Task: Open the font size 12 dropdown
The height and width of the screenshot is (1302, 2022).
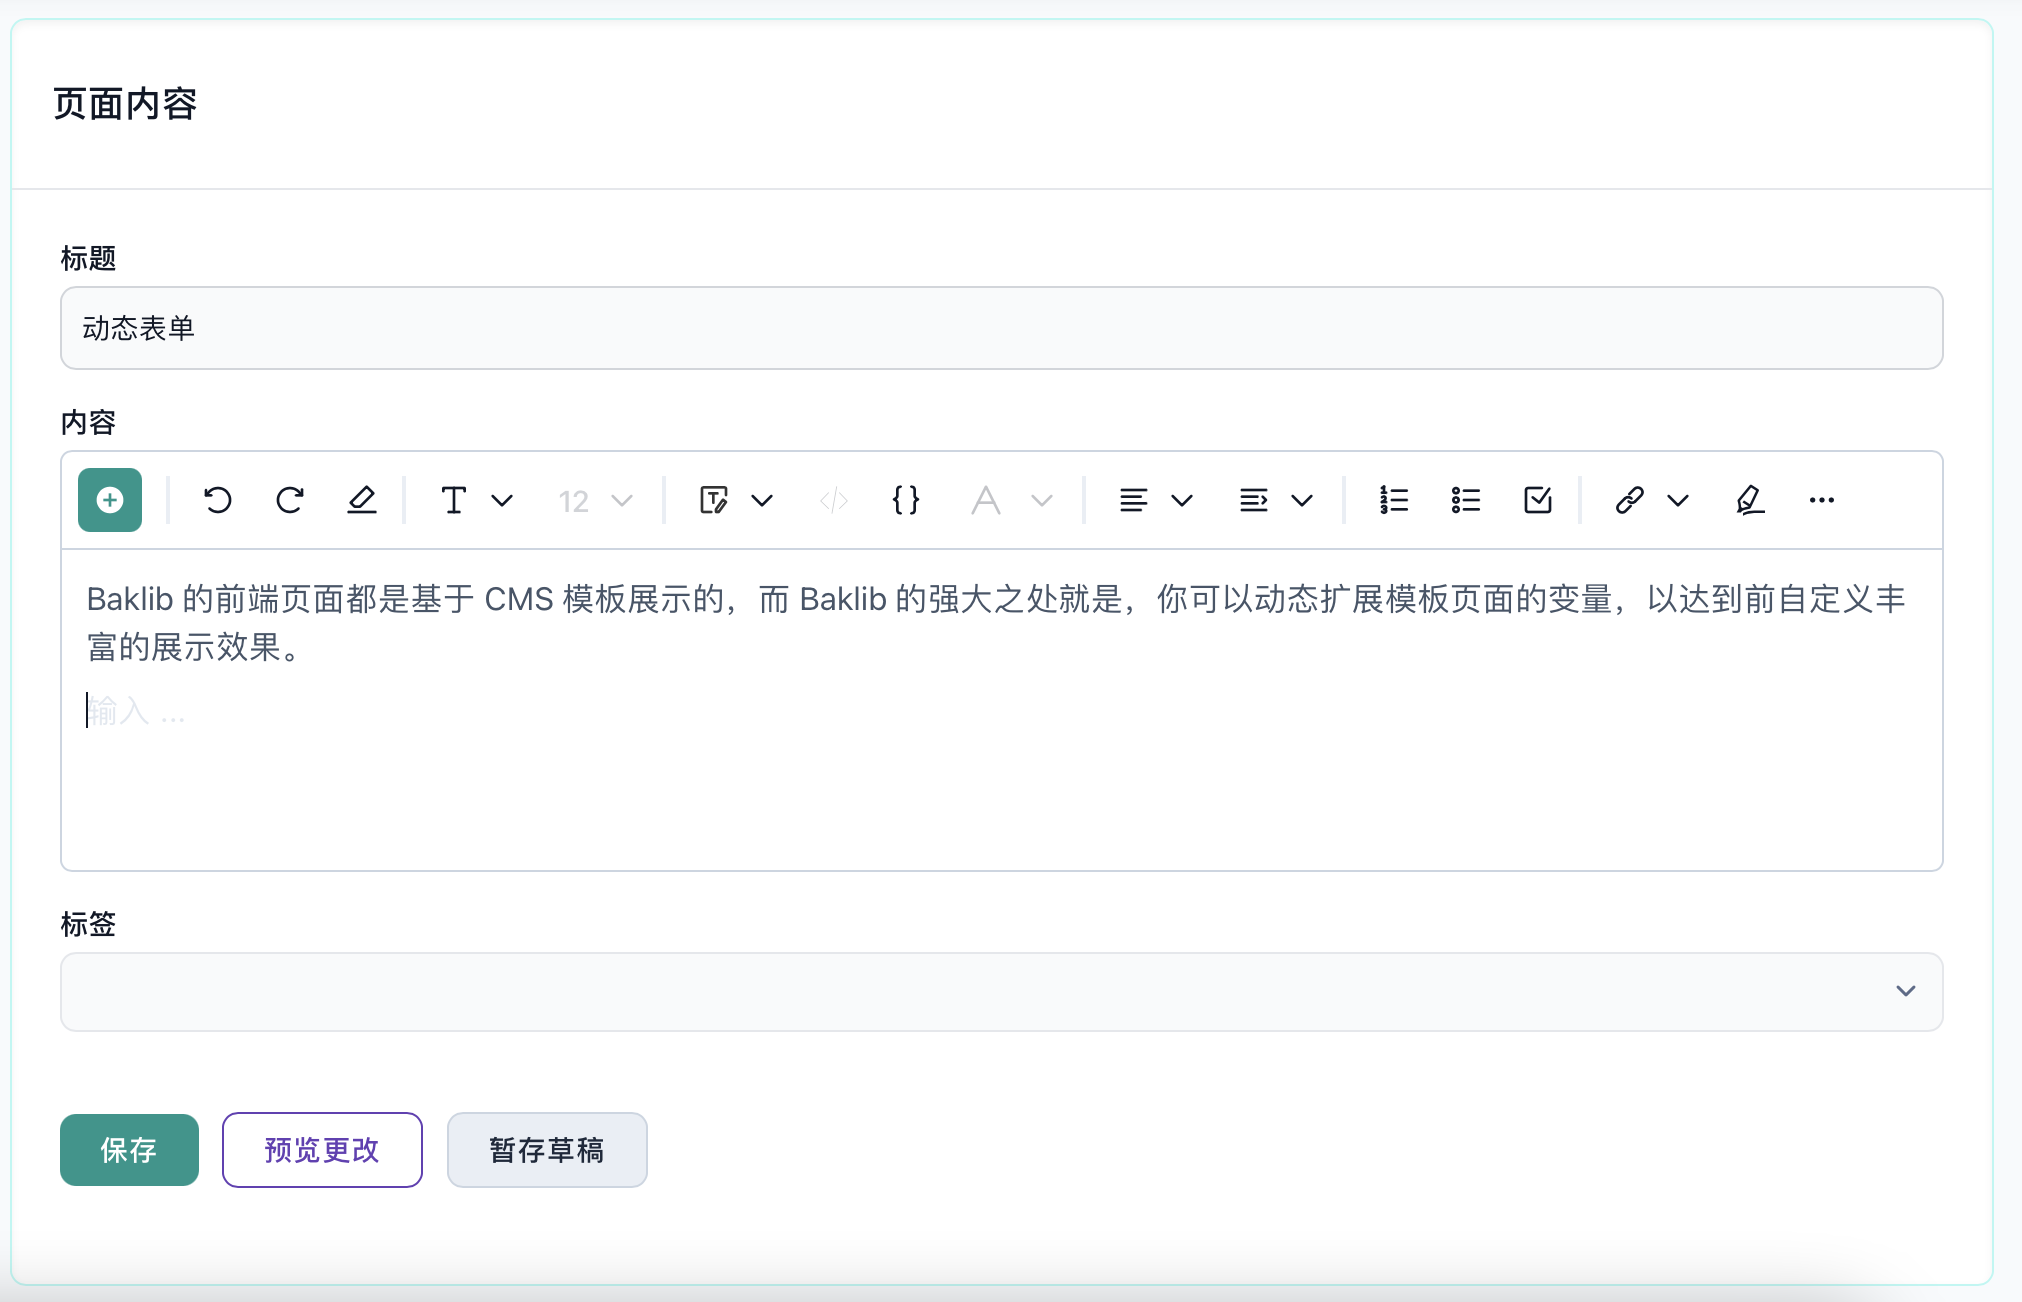Action: pyautogui.click(x=596, y=500)
